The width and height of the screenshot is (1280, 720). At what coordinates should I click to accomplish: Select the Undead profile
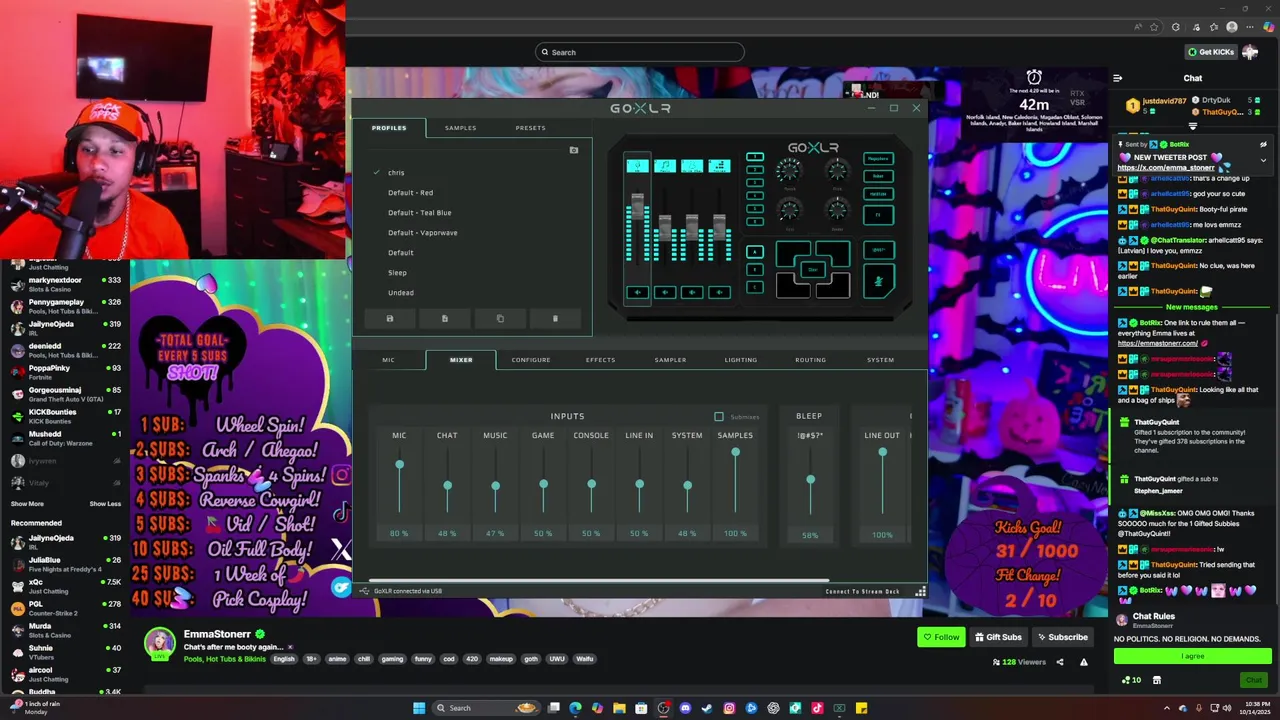click(x=401, y=293)
